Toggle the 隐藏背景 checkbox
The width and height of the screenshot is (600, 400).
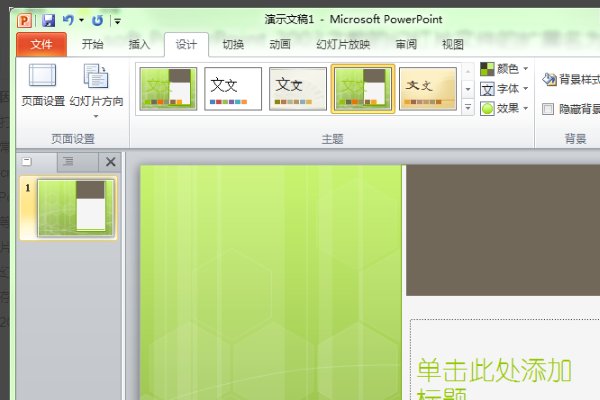[x=548, y=109]
